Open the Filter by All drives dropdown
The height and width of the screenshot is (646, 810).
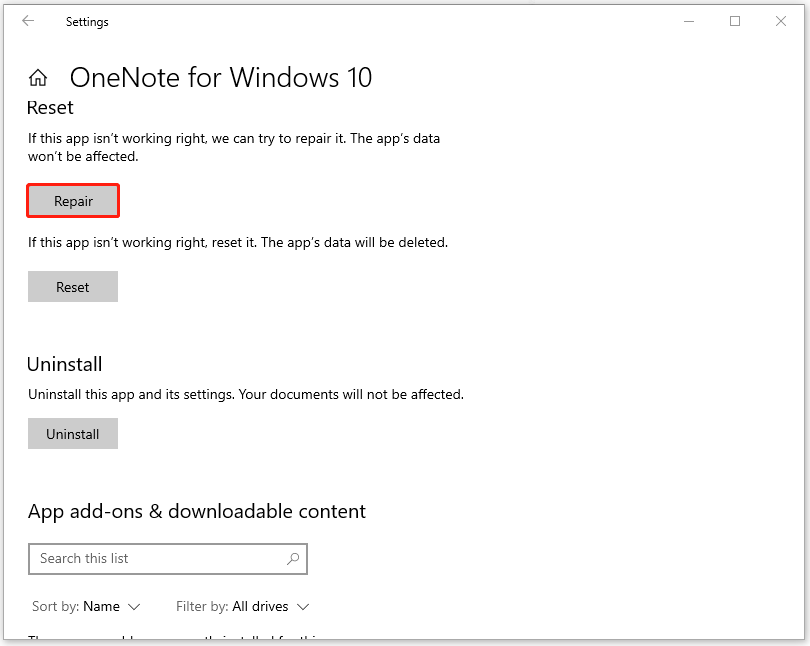243,606
